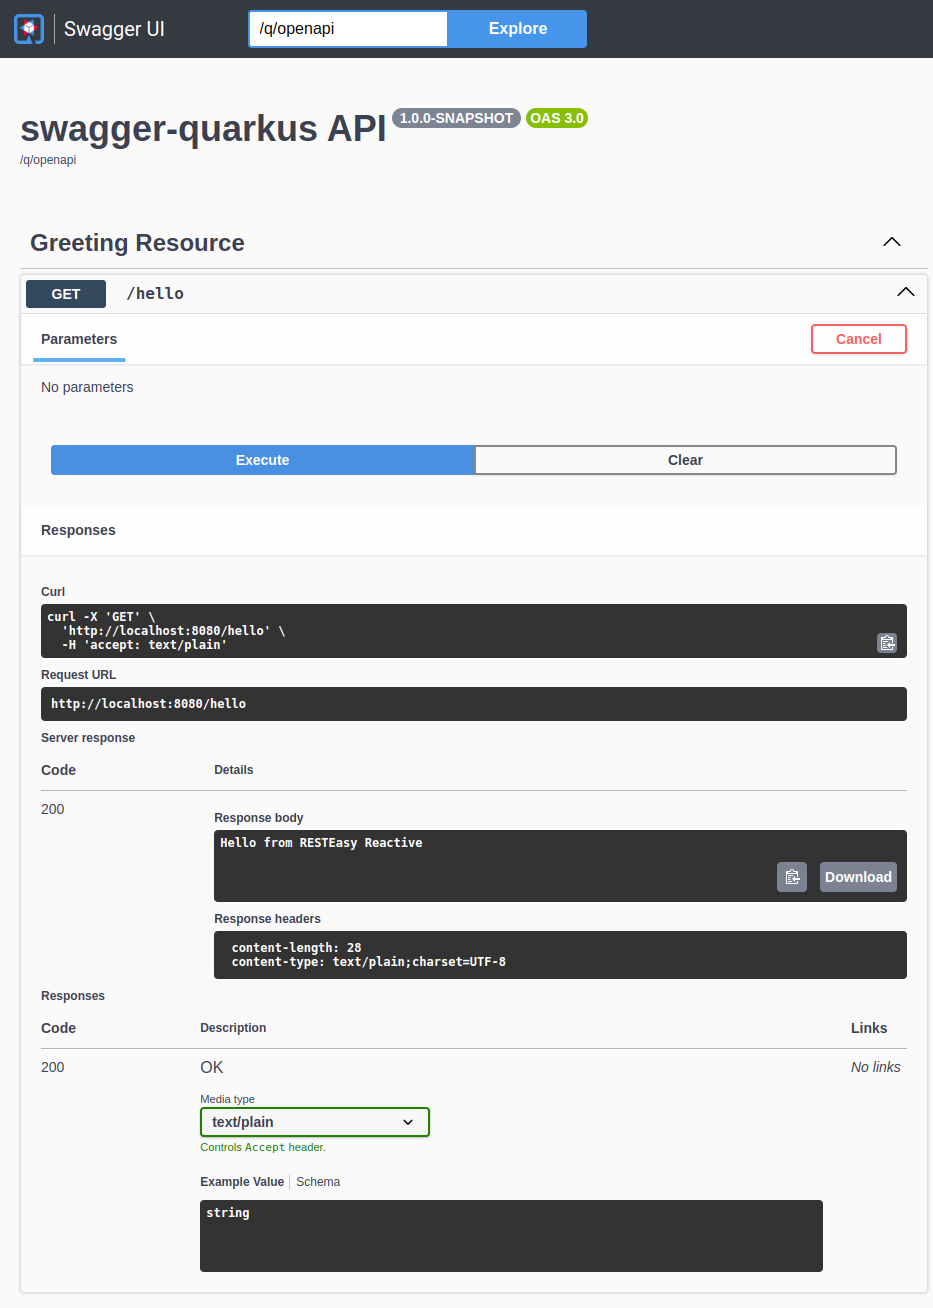Download the response body

[858, 877]
